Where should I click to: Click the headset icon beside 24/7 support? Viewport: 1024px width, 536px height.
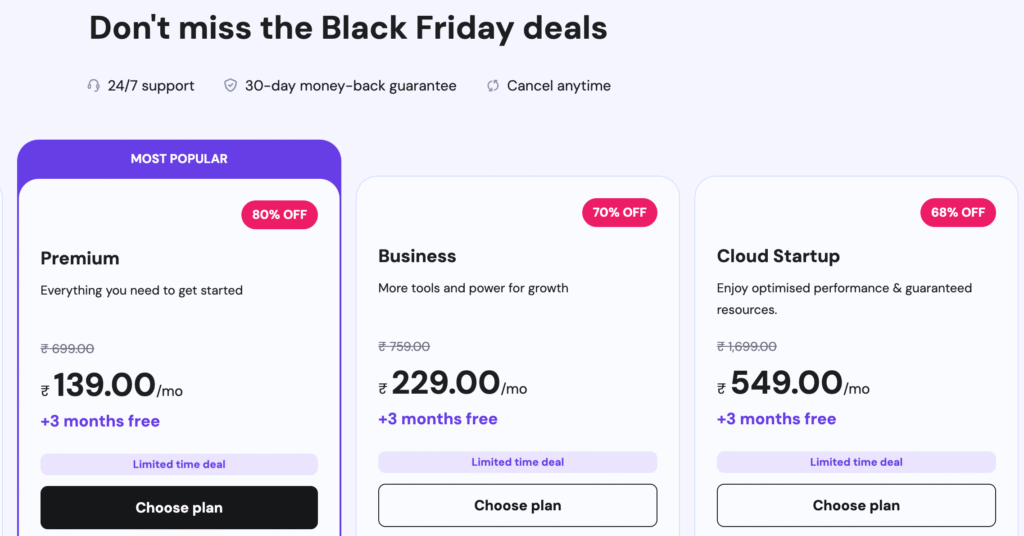(x=94, y=86)
